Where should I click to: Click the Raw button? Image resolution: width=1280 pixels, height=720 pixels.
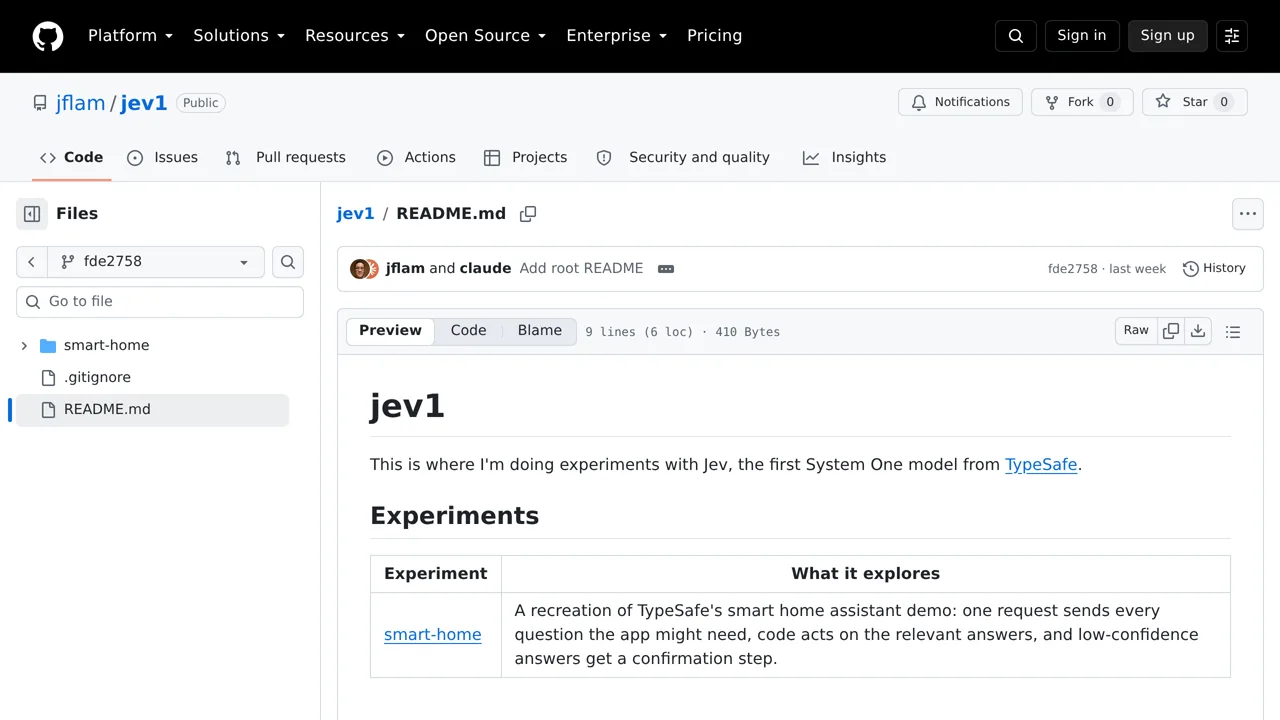click(x=1136, y=331)
